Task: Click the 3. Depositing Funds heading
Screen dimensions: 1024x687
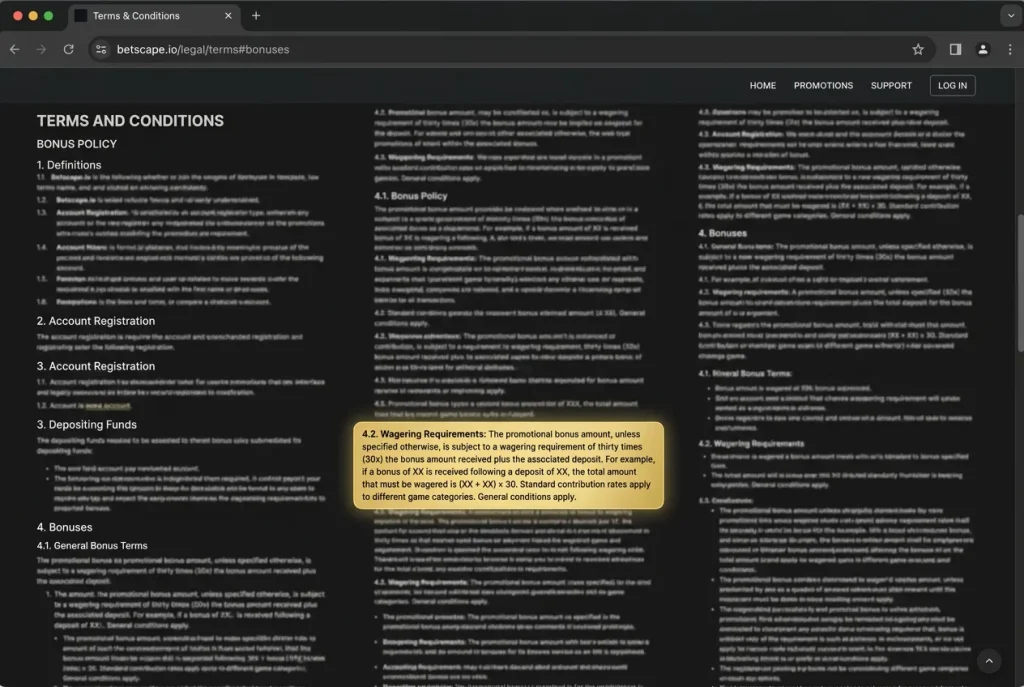Action: (86, 424)
